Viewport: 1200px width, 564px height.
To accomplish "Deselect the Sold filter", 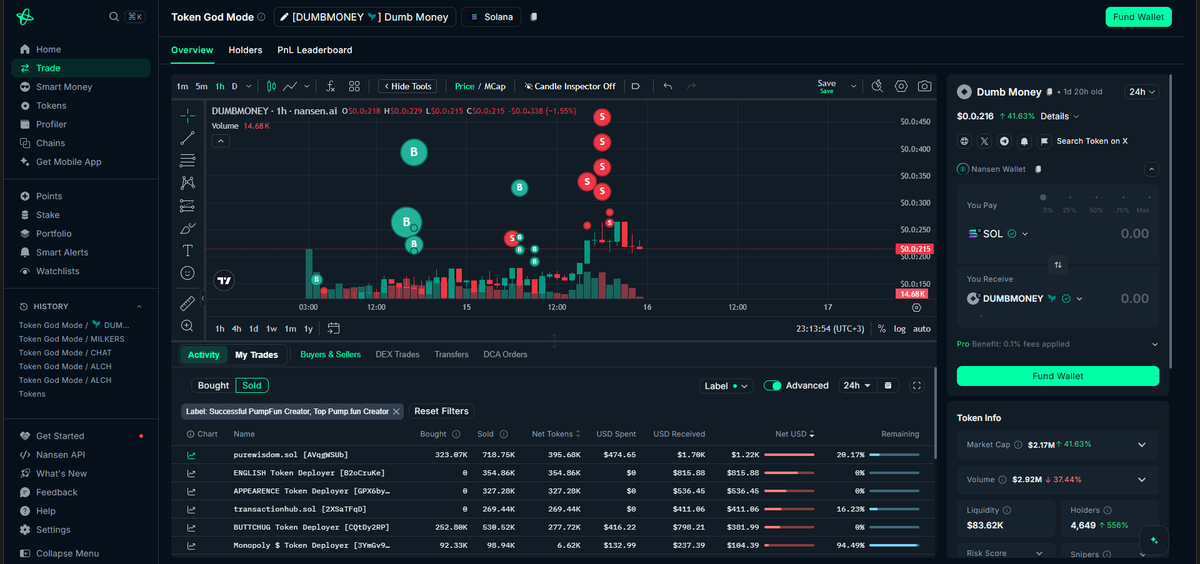I will pos(252,385).
